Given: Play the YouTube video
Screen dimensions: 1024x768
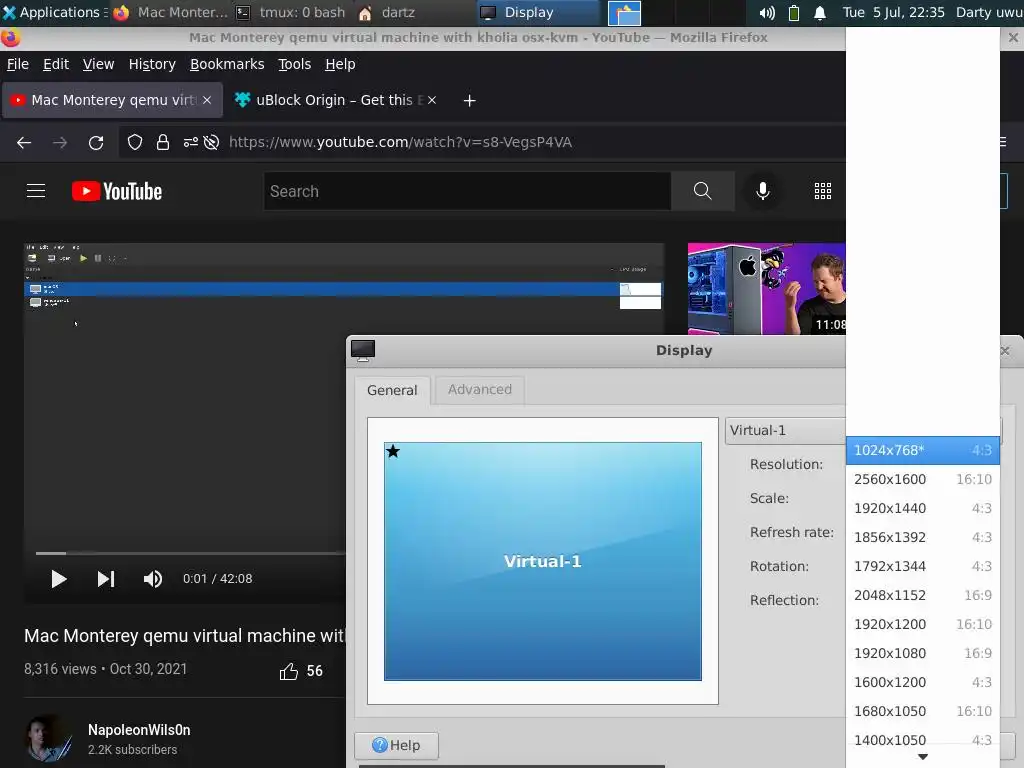Looking at the screenshot, I should click(59, 579).
